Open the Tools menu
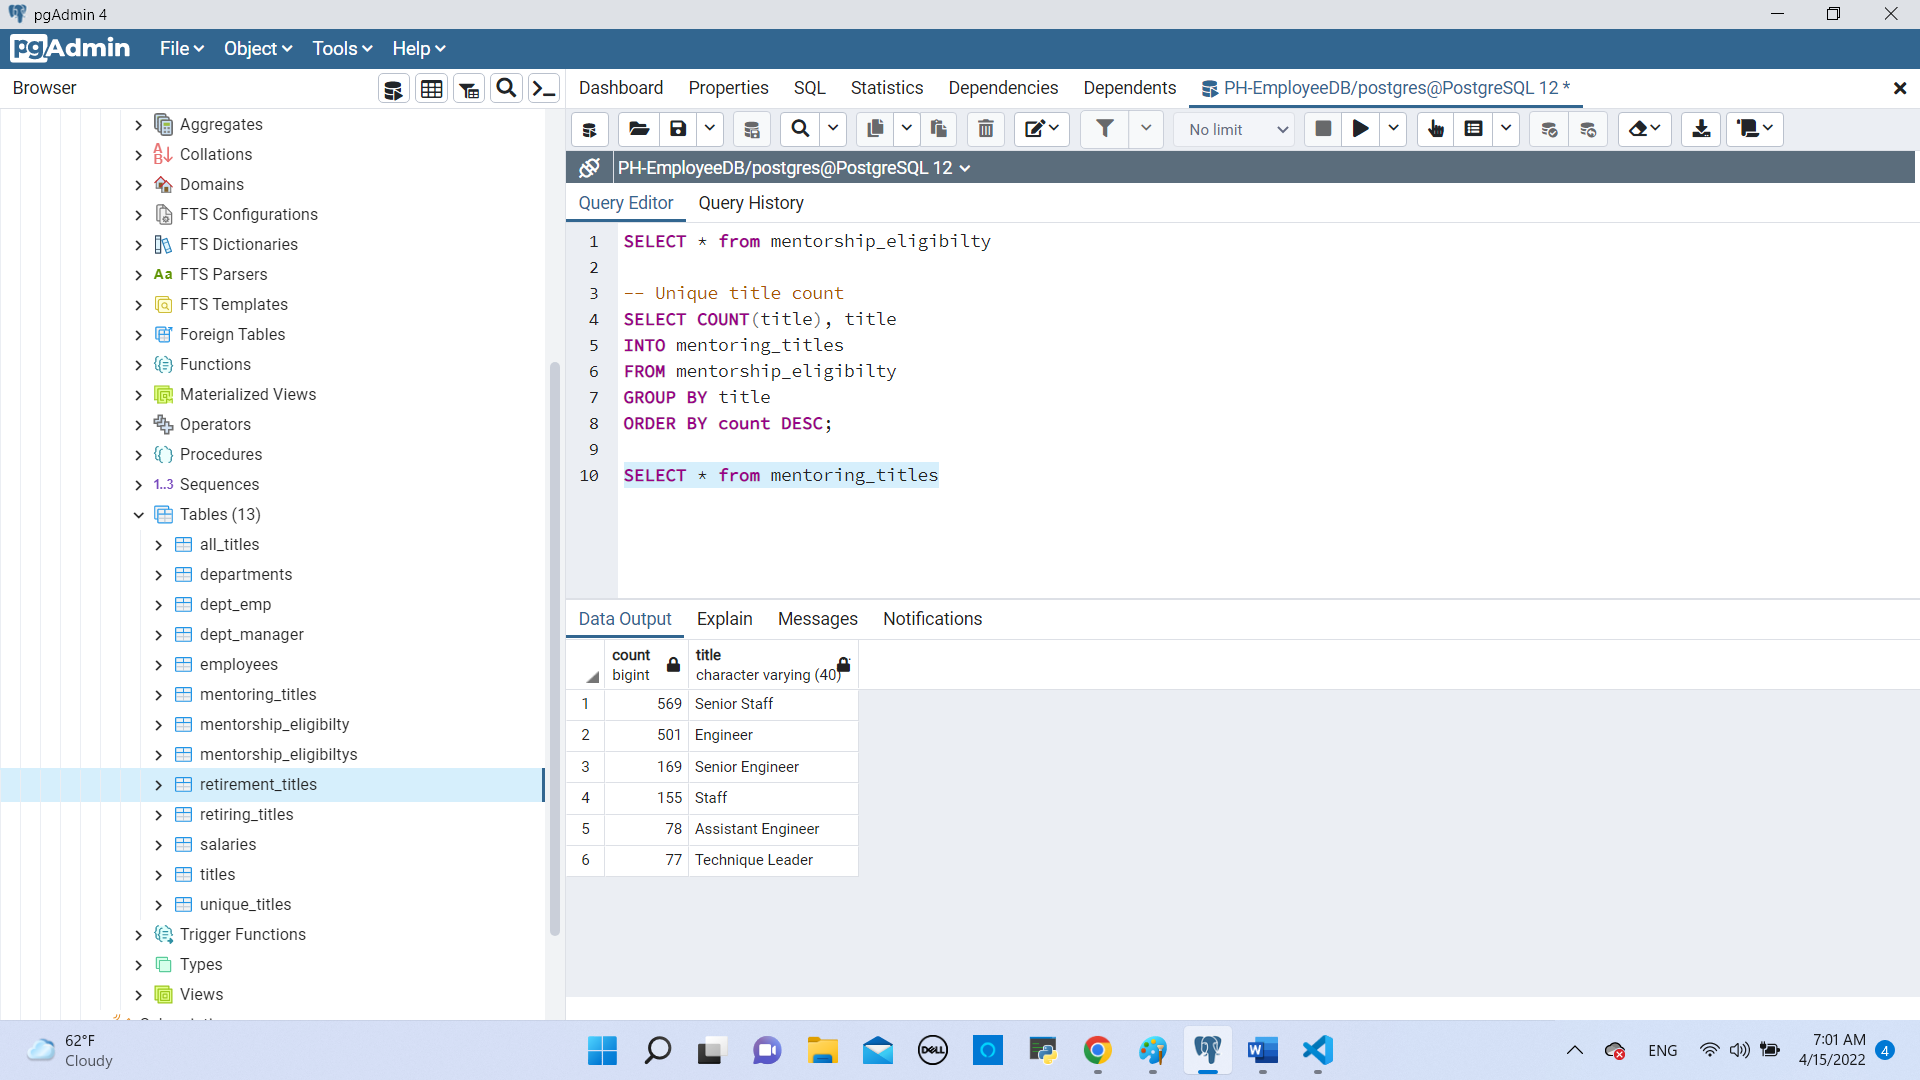This screenshot has height=1080, width=1920. [340, 48]
